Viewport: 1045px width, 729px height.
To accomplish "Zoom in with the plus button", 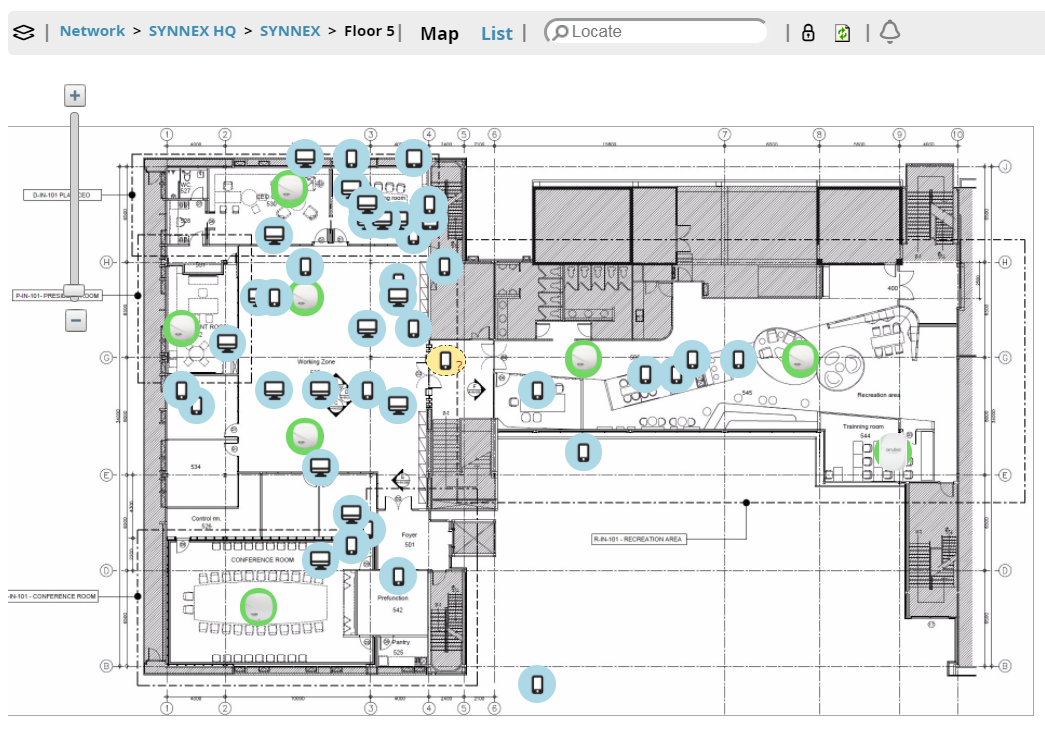I will tap(75, 96).
